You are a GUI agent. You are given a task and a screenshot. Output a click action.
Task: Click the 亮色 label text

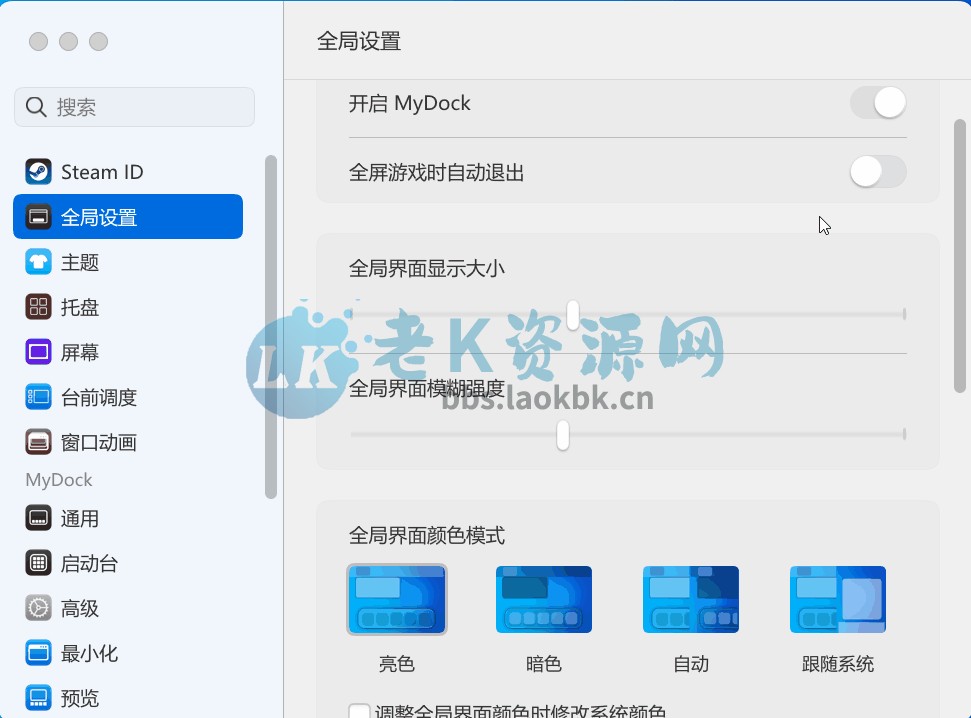[x=397, y=663]
